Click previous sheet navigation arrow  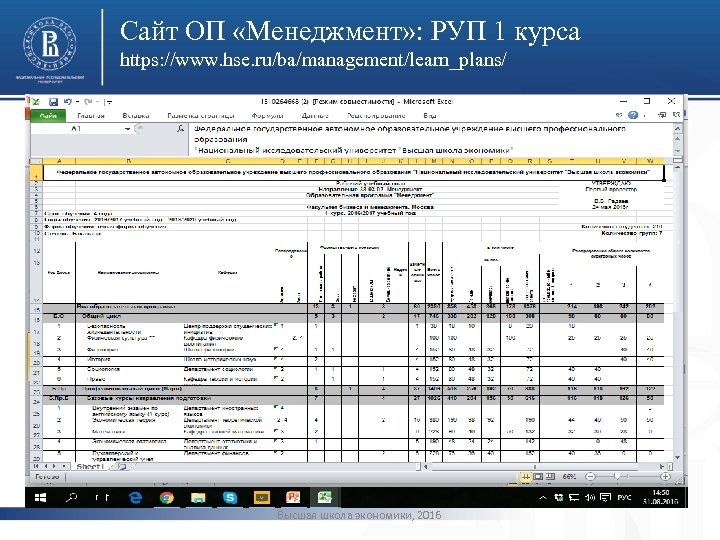[x=45, y=466]
